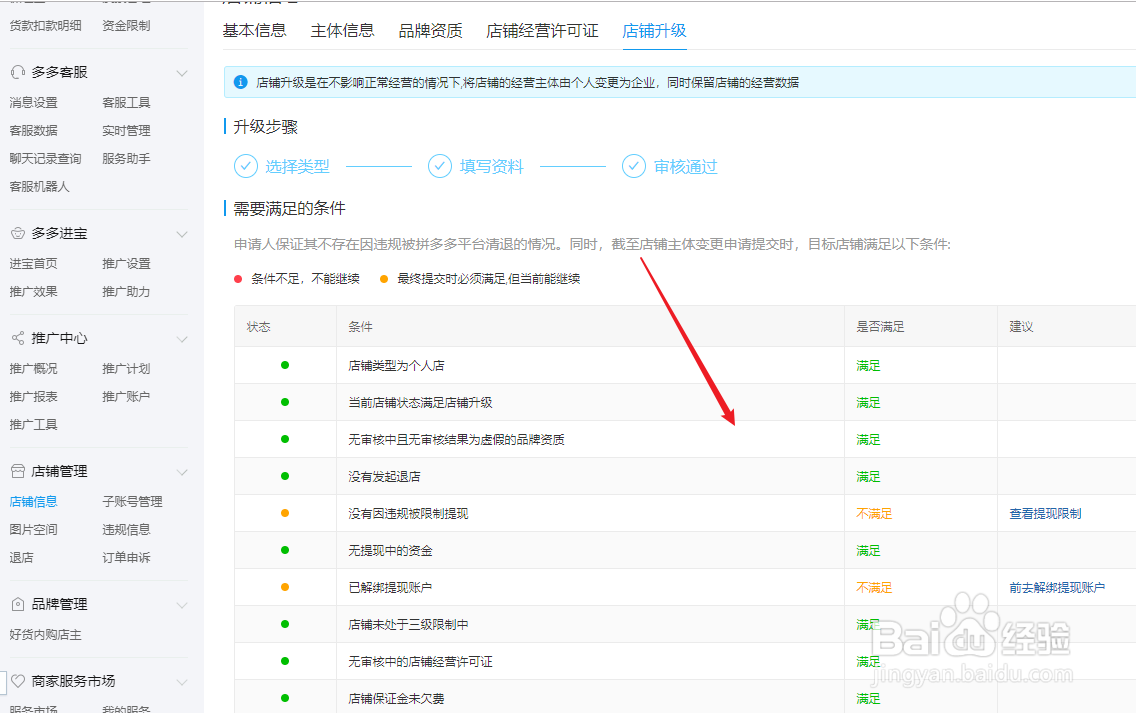Viewport: 1136px width, 713px height.
Task: Open 推广概况 in sidebar
Action: 33,369
